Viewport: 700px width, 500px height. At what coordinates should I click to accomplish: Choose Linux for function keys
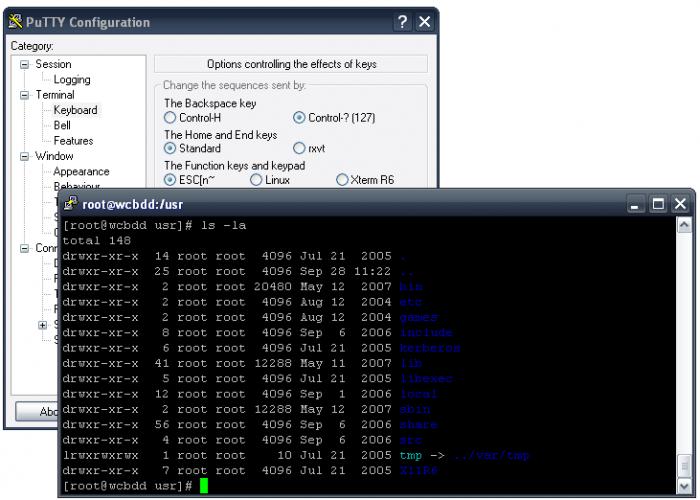256,180
